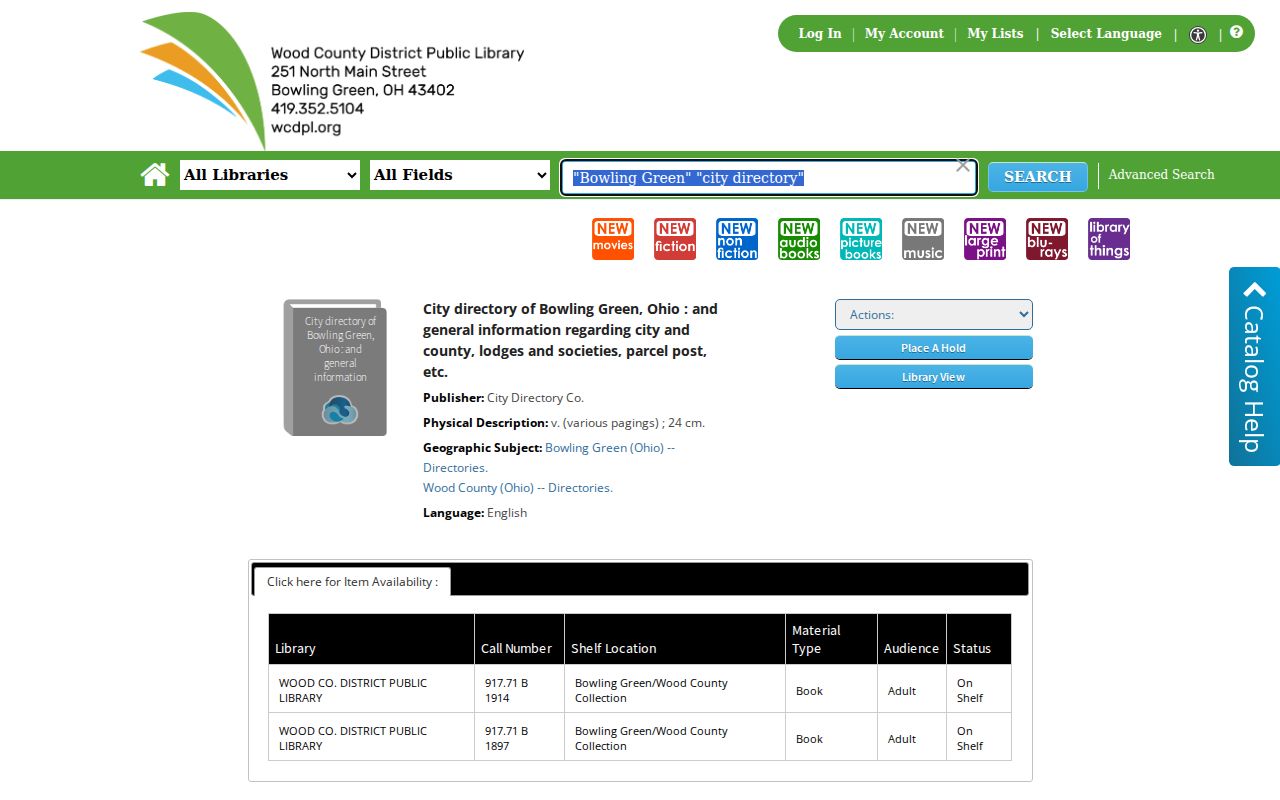The height and width of the screenshot is (800, 1280).
Task: Open the New Picture Books icon
Action: 861,239
